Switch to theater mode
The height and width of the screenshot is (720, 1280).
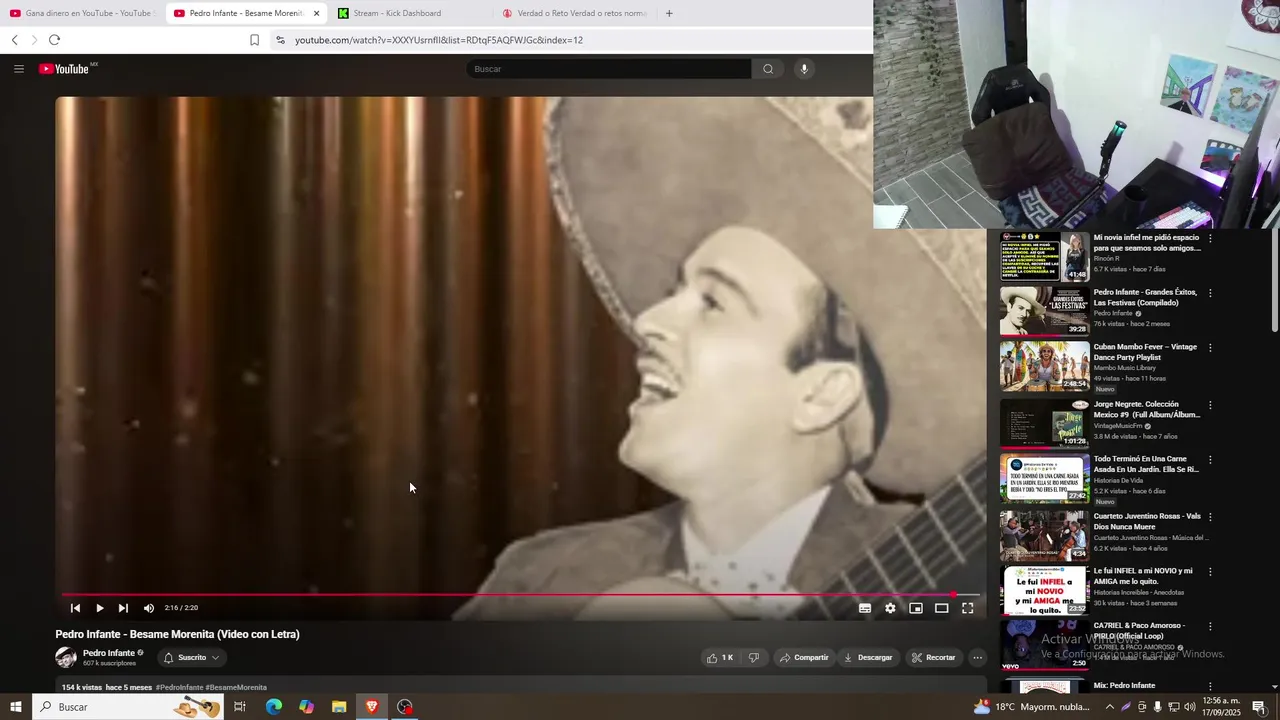[941, 608]
